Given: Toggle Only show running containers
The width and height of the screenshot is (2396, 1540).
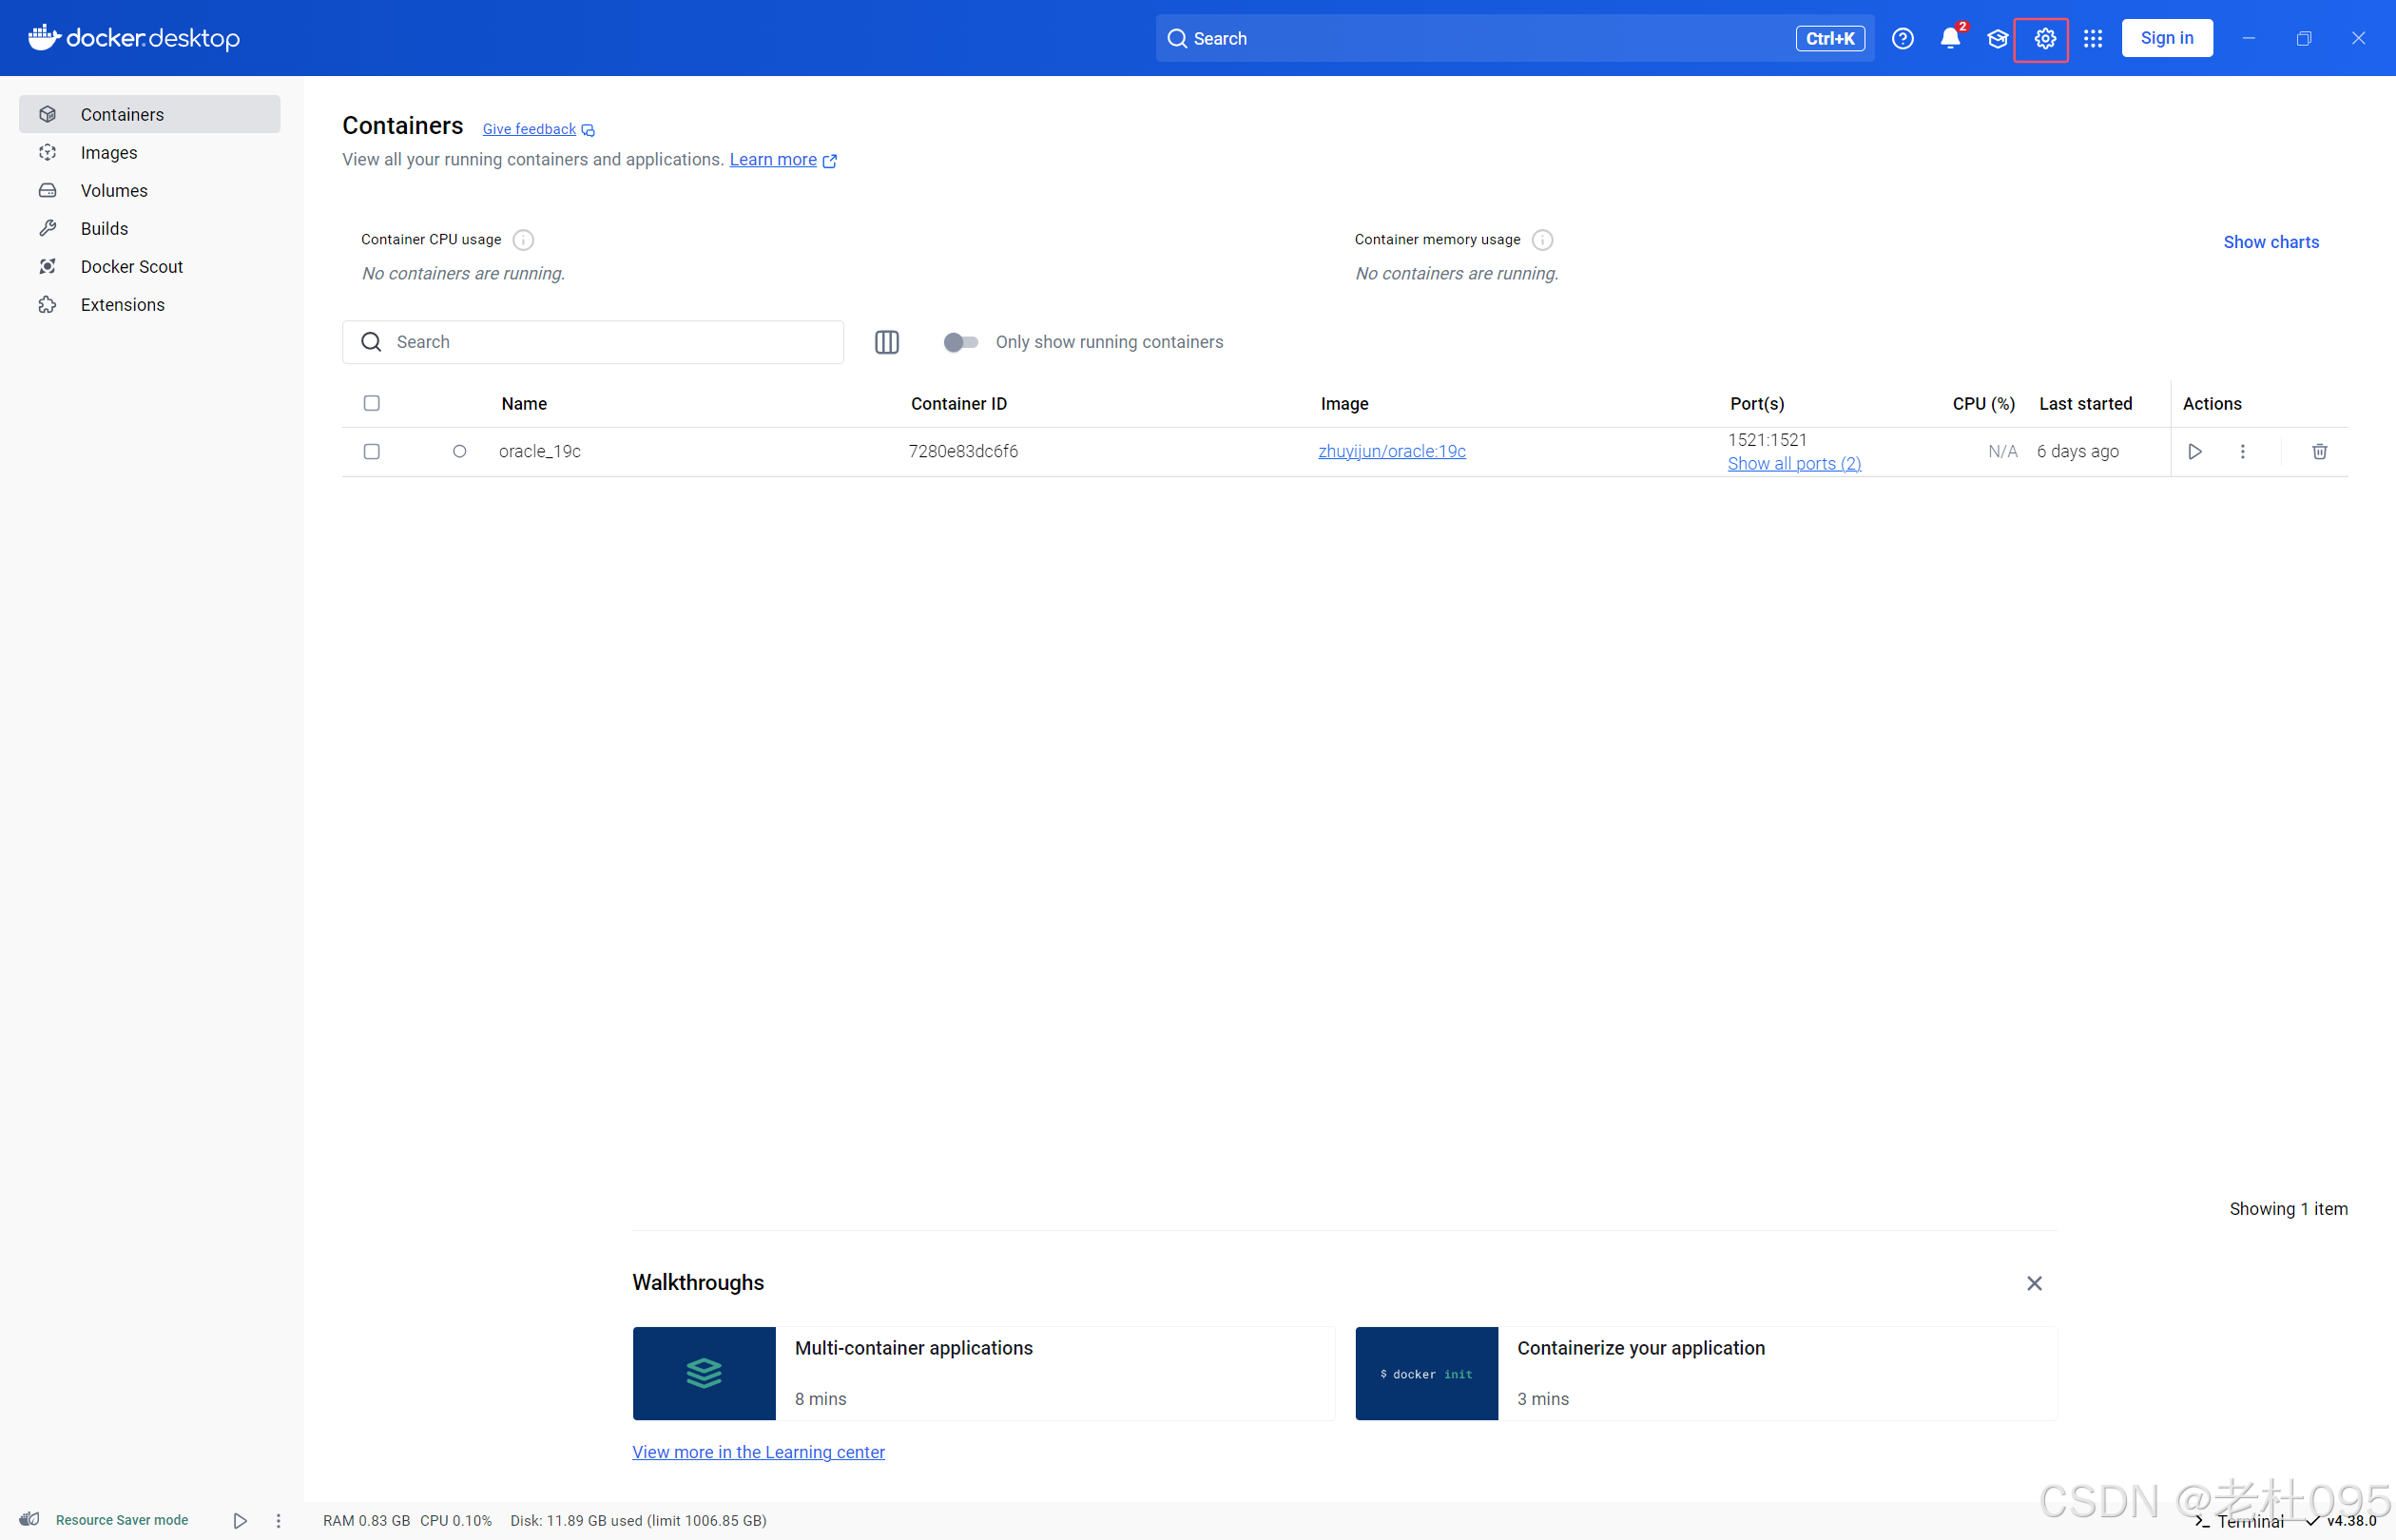Looking at the screenshot, I should [960, 342].
